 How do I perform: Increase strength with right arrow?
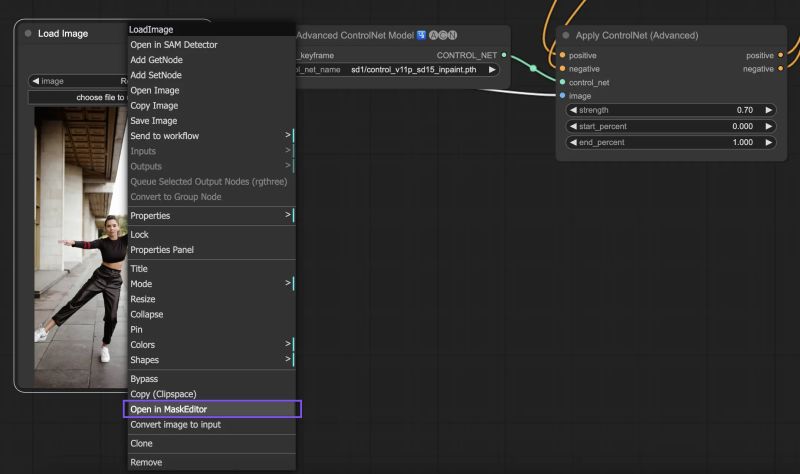(x=768, y=110)
